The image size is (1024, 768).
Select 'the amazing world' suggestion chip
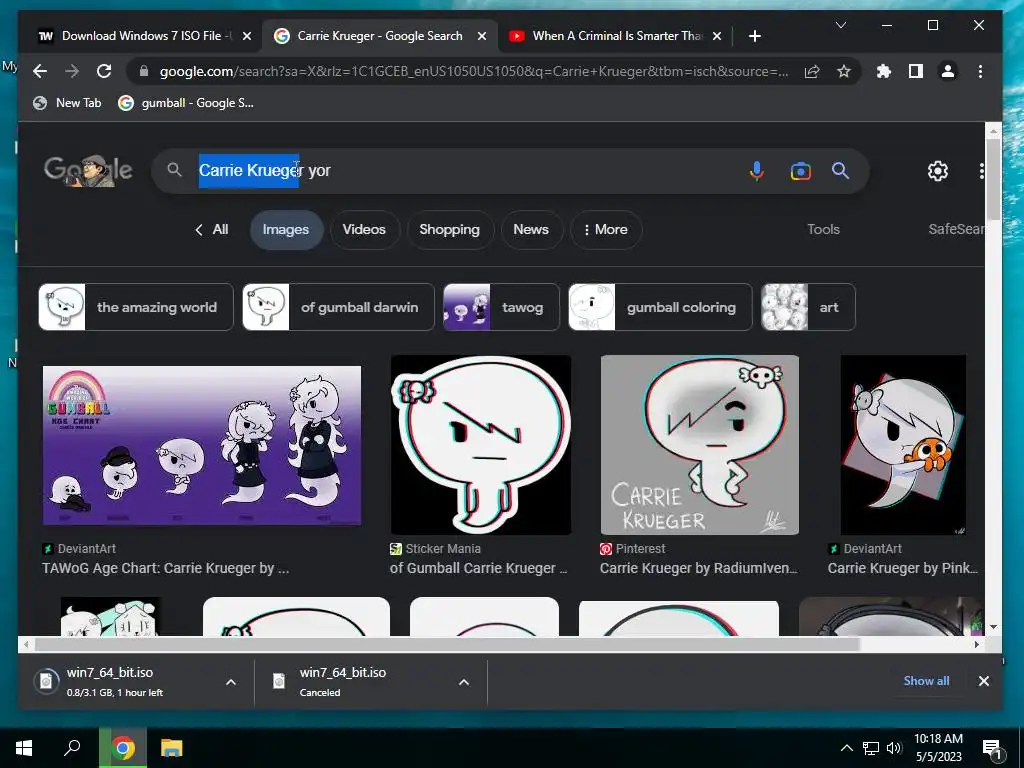coord(136,307)
